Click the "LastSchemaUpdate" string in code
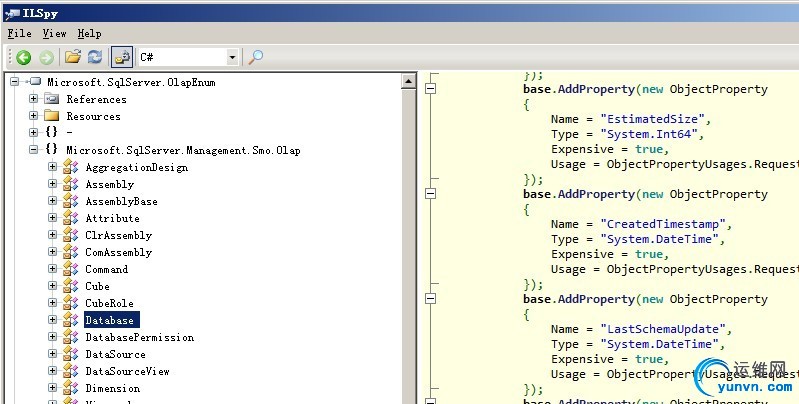 point(663,329)
